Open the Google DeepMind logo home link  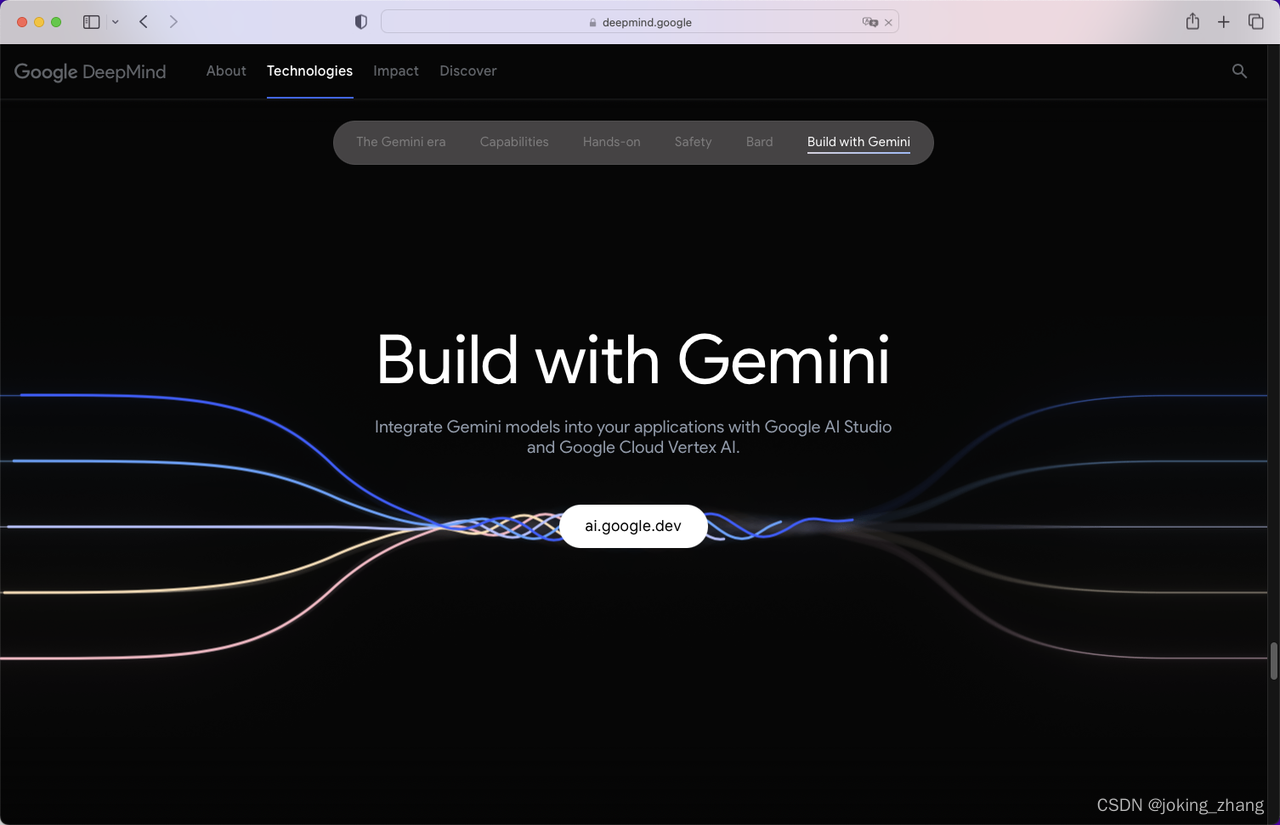coord(90,71)
